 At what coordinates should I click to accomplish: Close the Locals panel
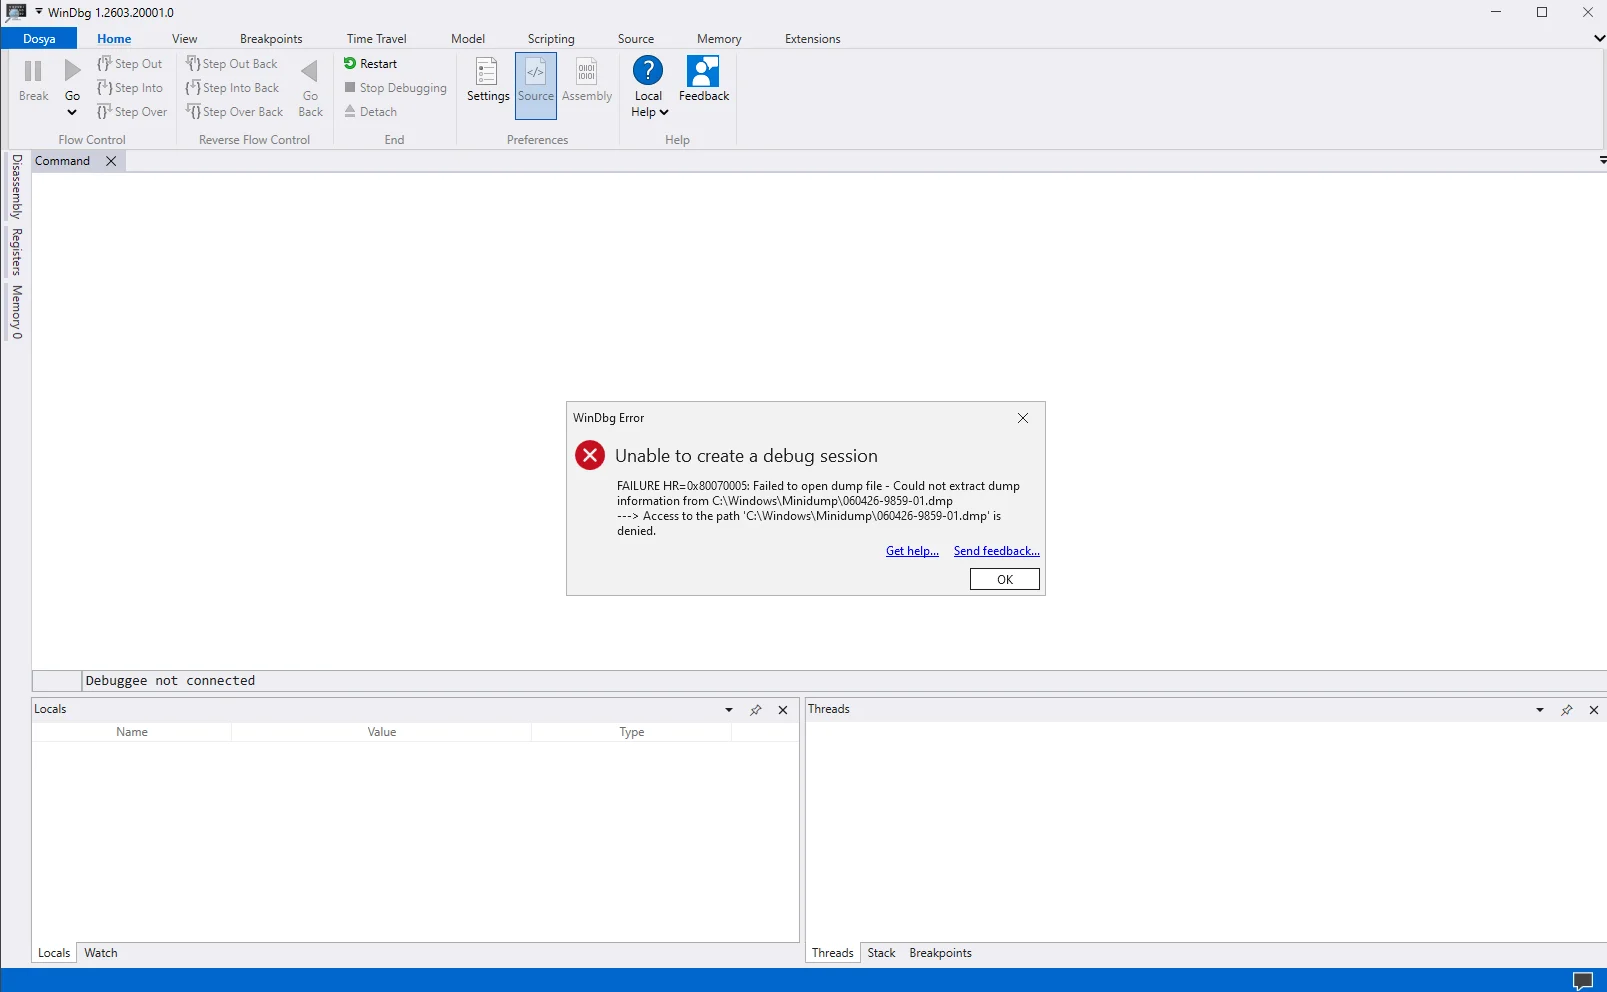[x=783, y=710]
